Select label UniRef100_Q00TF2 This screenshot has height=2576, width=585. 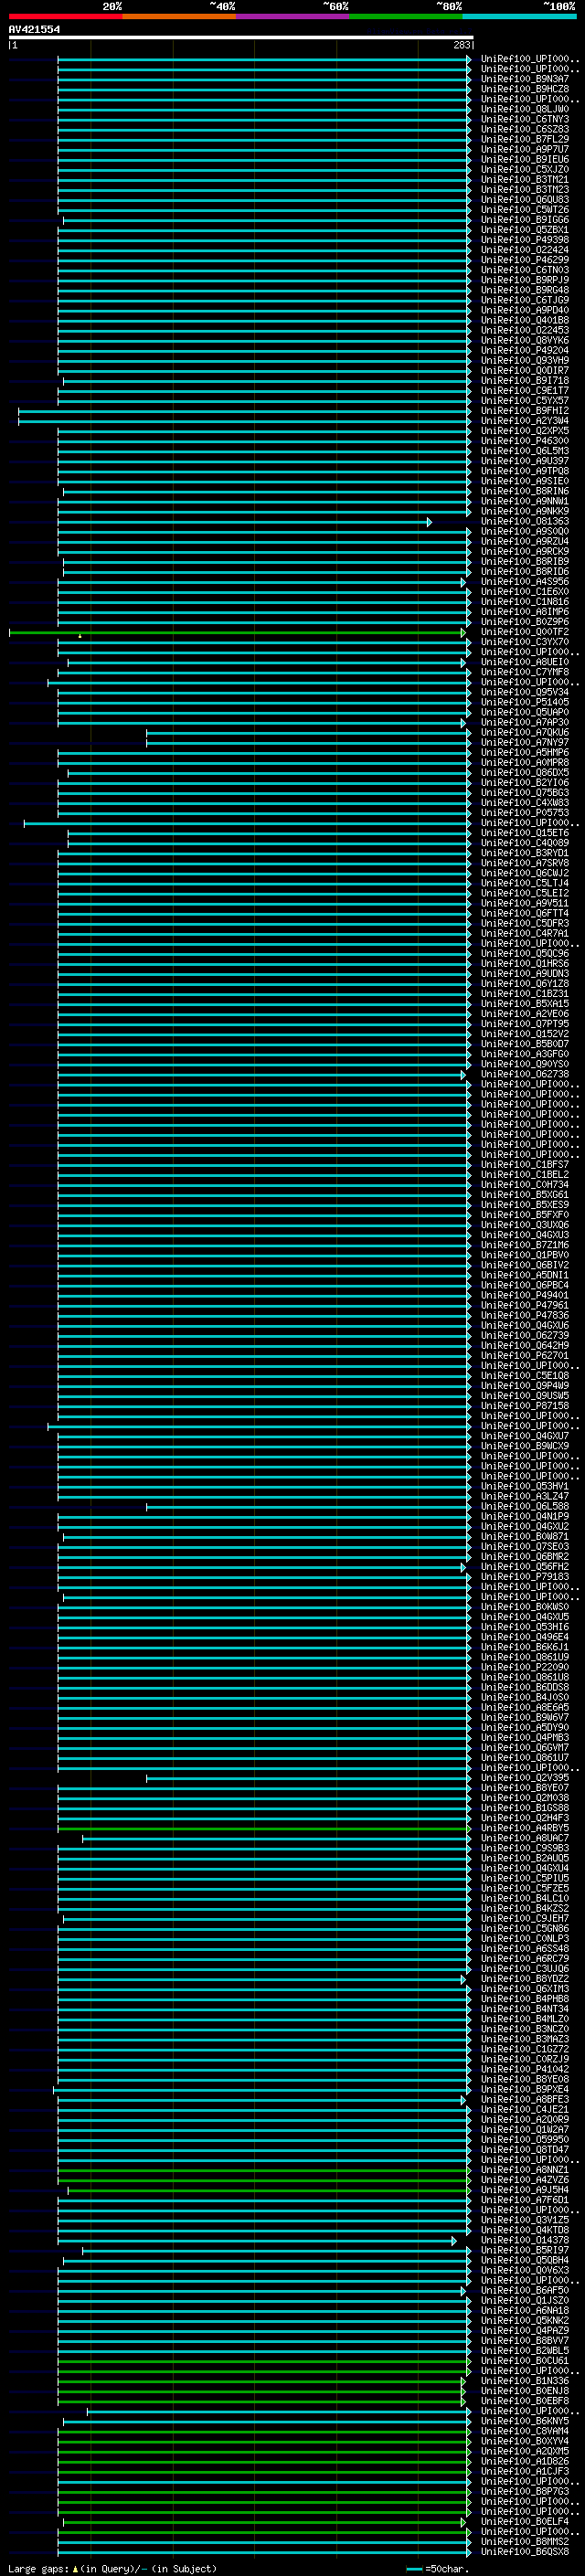(x=525, y=632)
